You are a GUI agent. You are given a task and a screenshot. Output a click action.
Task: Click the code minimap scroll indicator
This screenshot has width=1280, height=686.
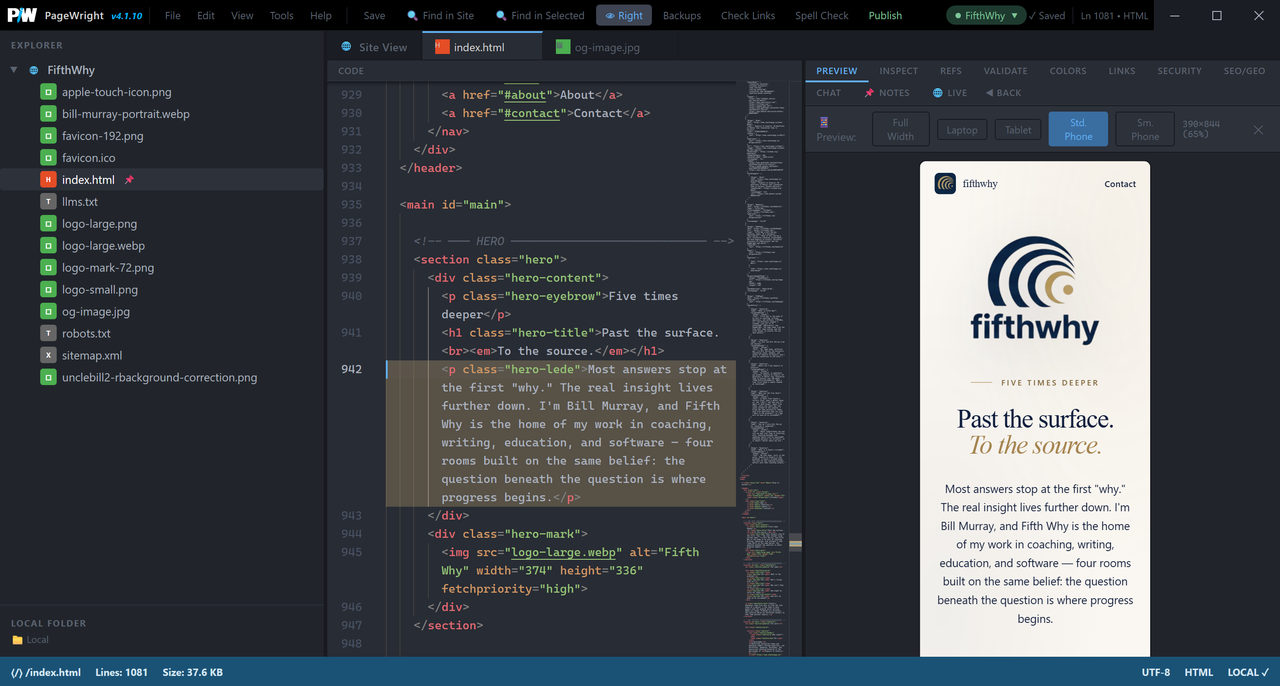tap(795, 542)
